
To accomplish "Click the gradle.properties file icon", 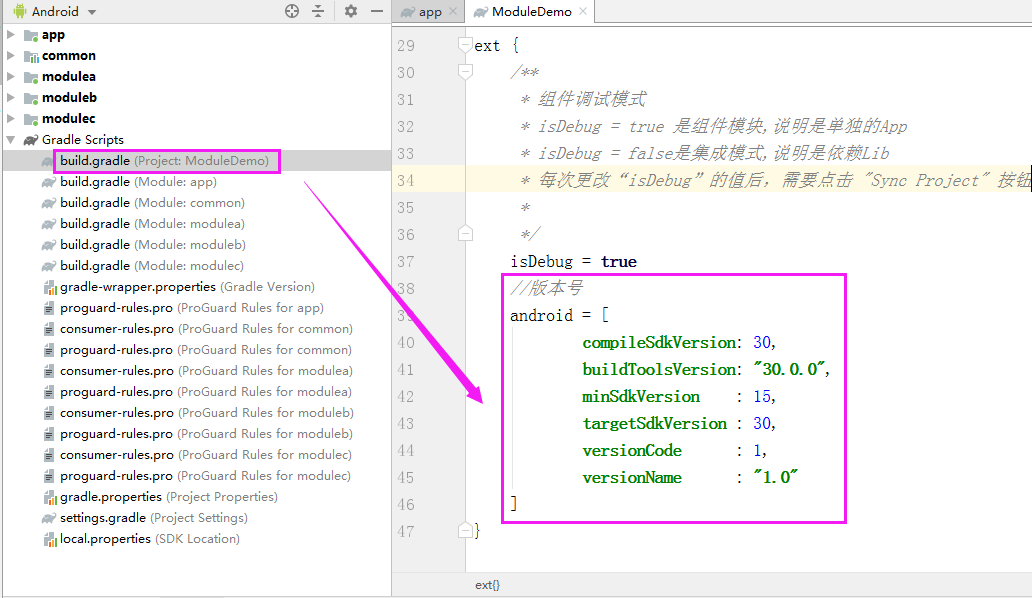I will tap(49, 497).
